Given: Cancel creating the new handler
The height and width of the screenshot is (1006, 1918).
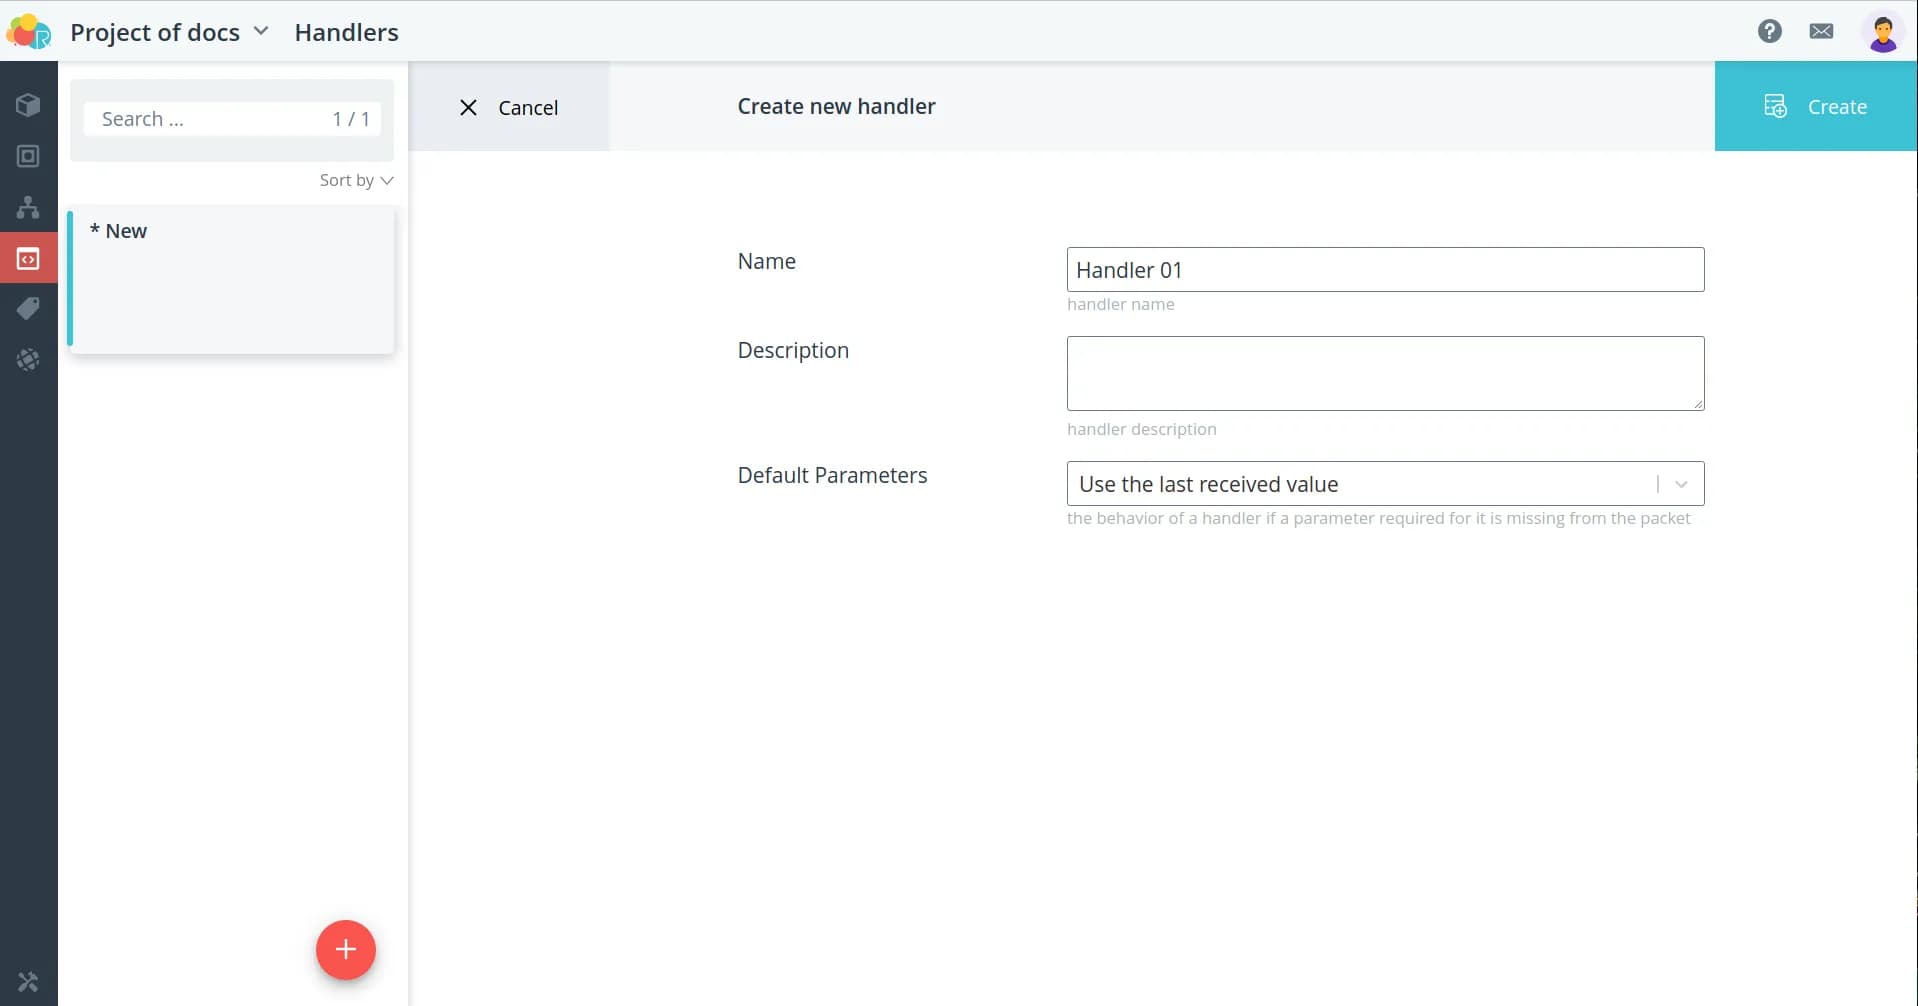Looking at the screenshot, I should pyautogui.click(x=508, y=107).
